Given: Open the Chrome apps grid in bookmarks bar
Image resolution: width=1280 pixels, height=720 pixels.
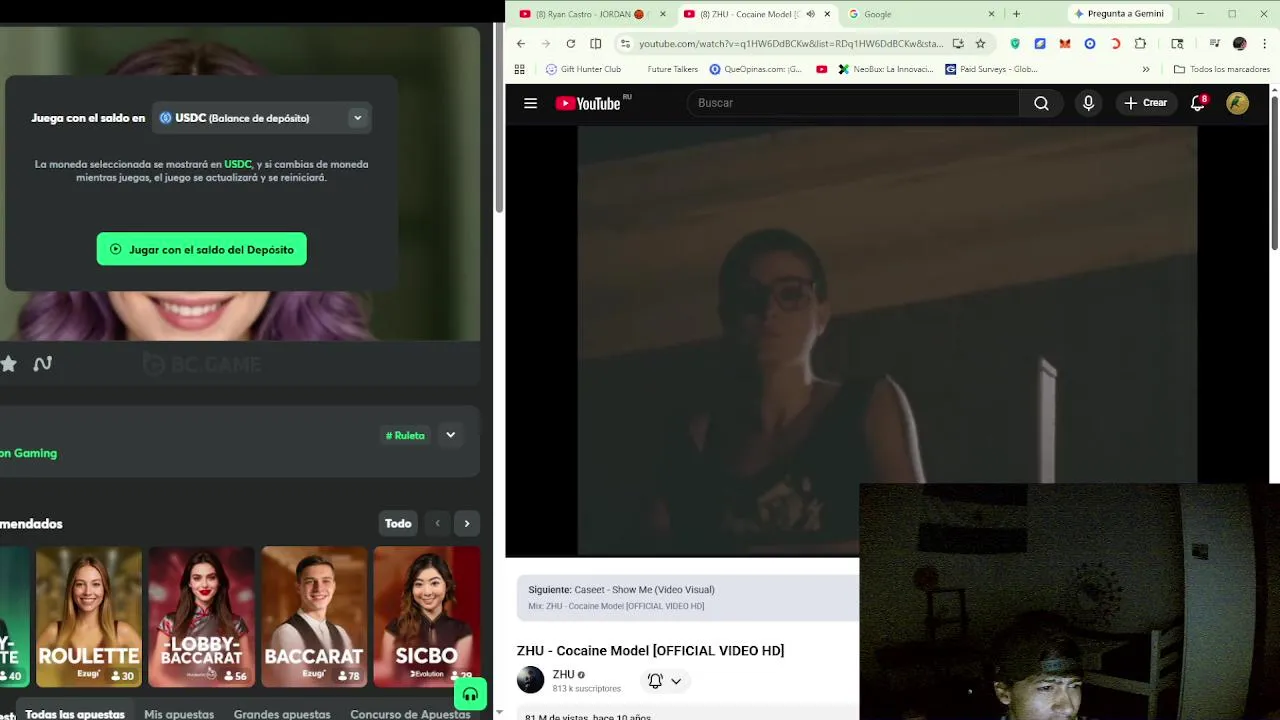Looking at the screenshot, I should (519, 69).
